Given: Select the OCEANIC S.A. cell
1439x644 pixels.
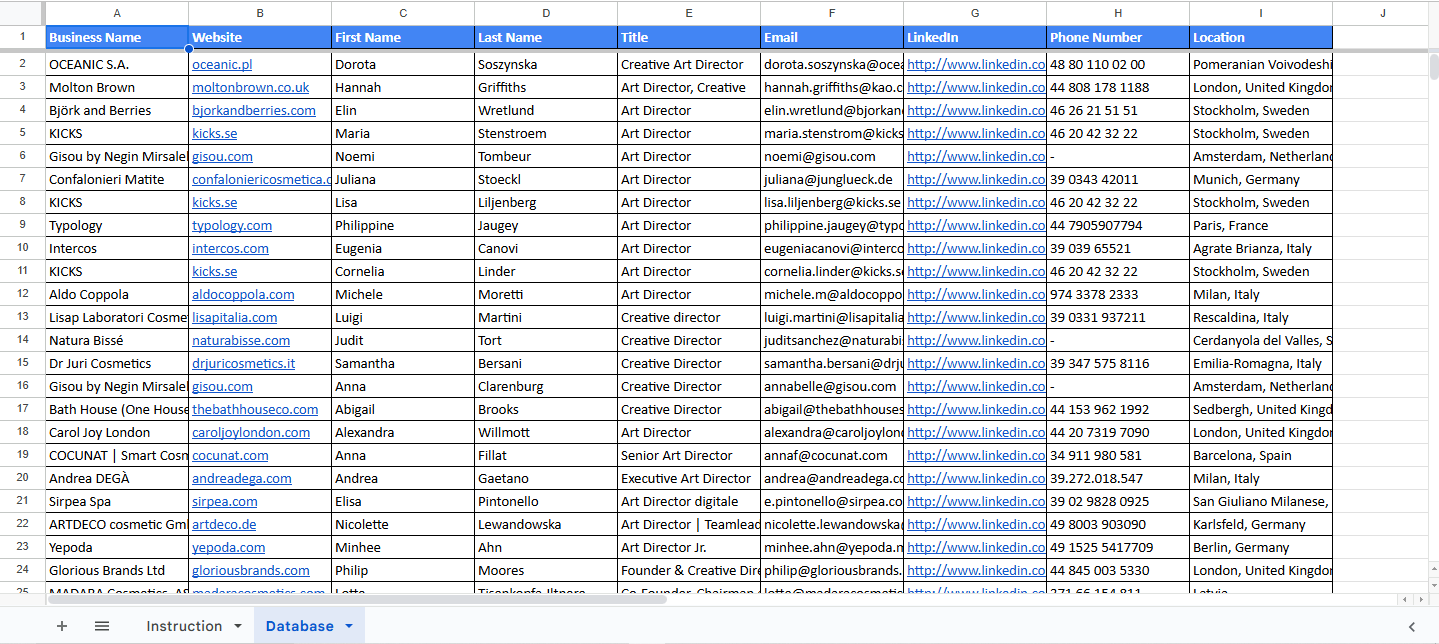Looking at the screenshot, I should (117, 64).
